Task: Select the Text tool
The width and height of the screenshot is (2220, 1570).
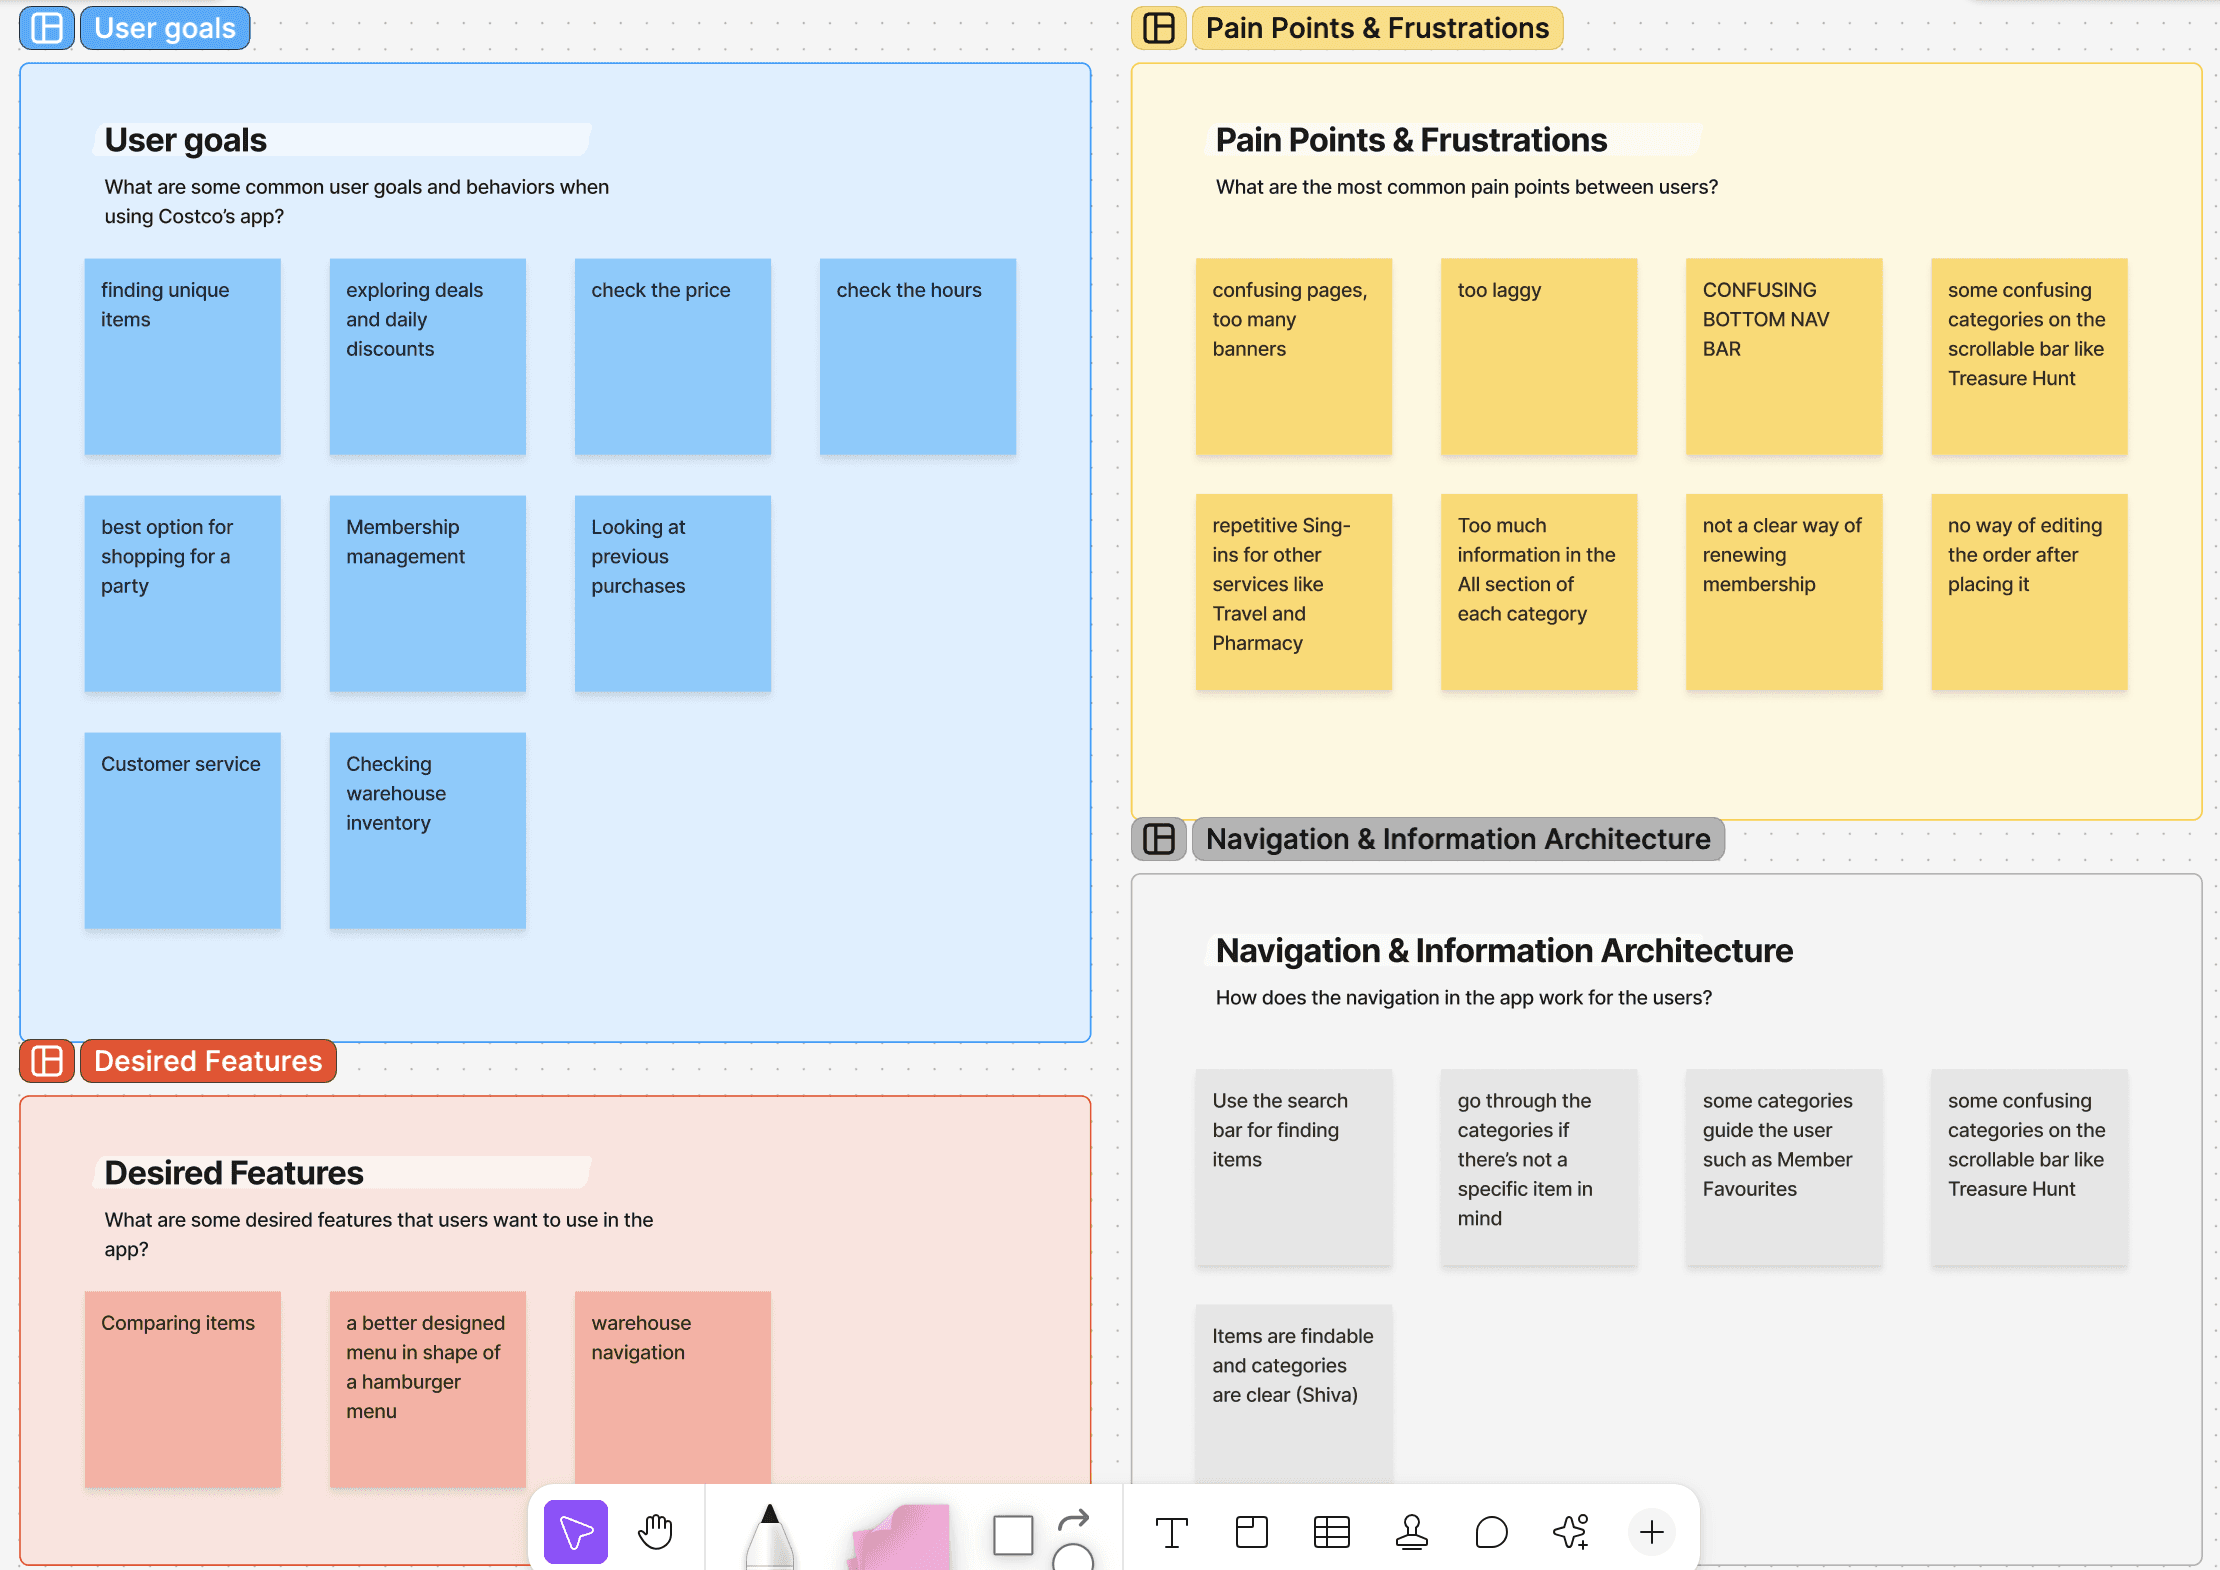Action: click(1171, 1532)
